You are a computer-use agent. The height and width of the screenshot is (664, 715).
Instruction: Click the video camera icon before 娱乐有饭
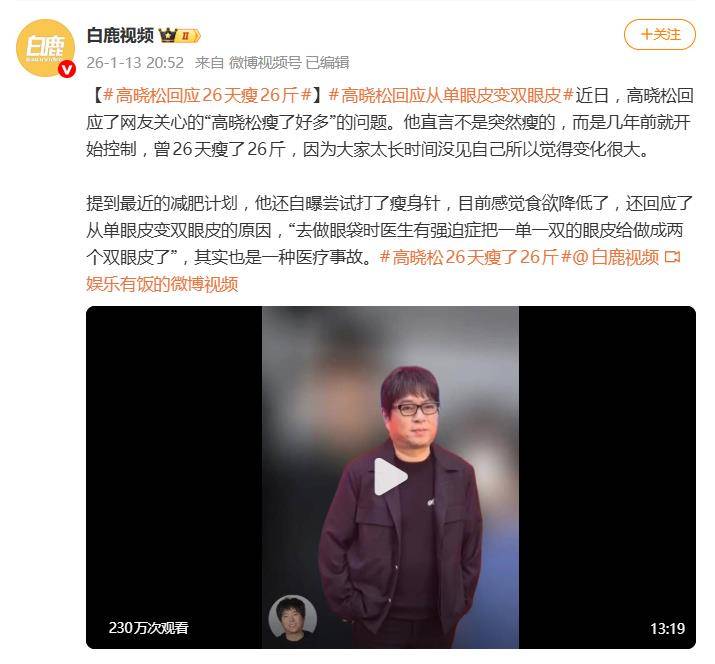(673, 257)
